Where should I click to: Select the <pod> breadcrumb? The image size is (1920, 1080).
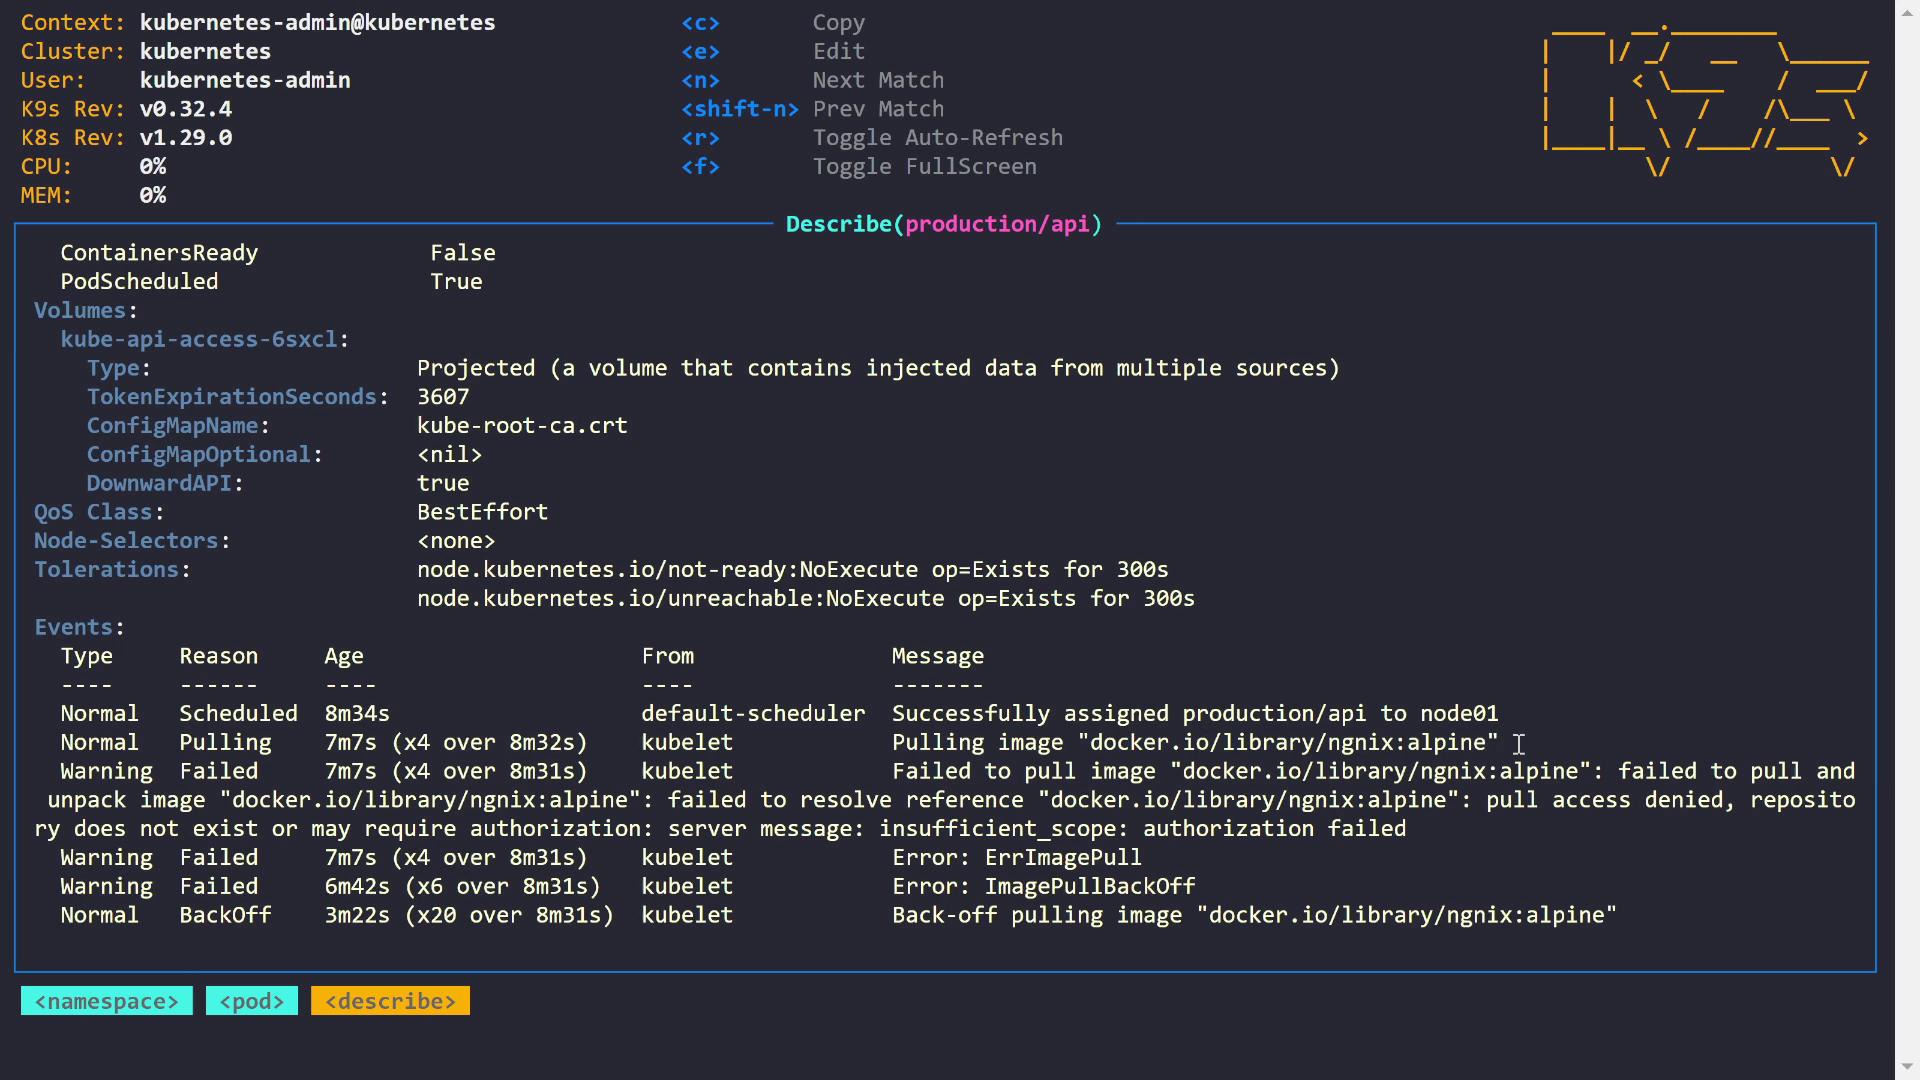[251, 1001]
